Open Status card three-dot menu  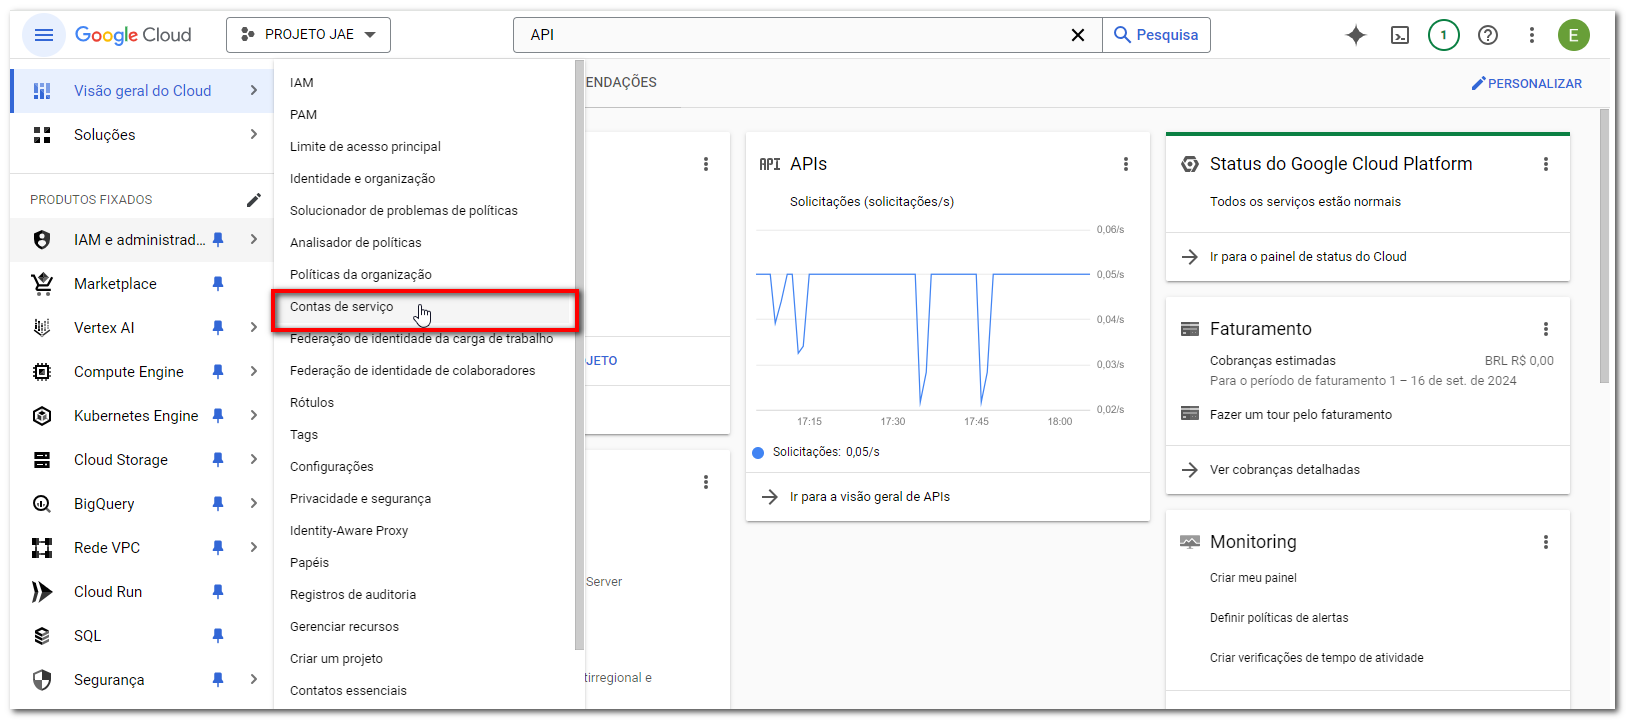pos(1546,164)
